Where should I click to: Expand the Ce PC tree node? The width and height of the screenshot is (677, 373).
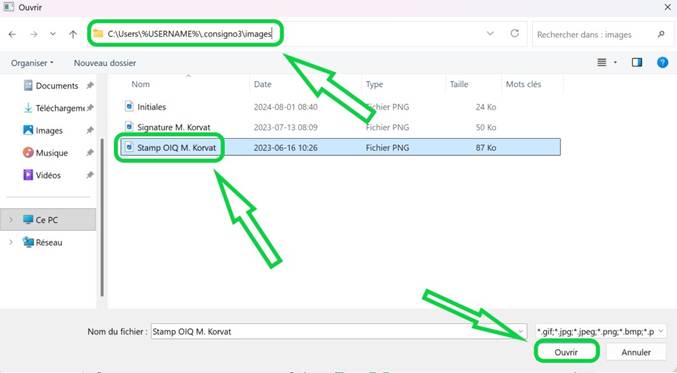coord(11,220)
